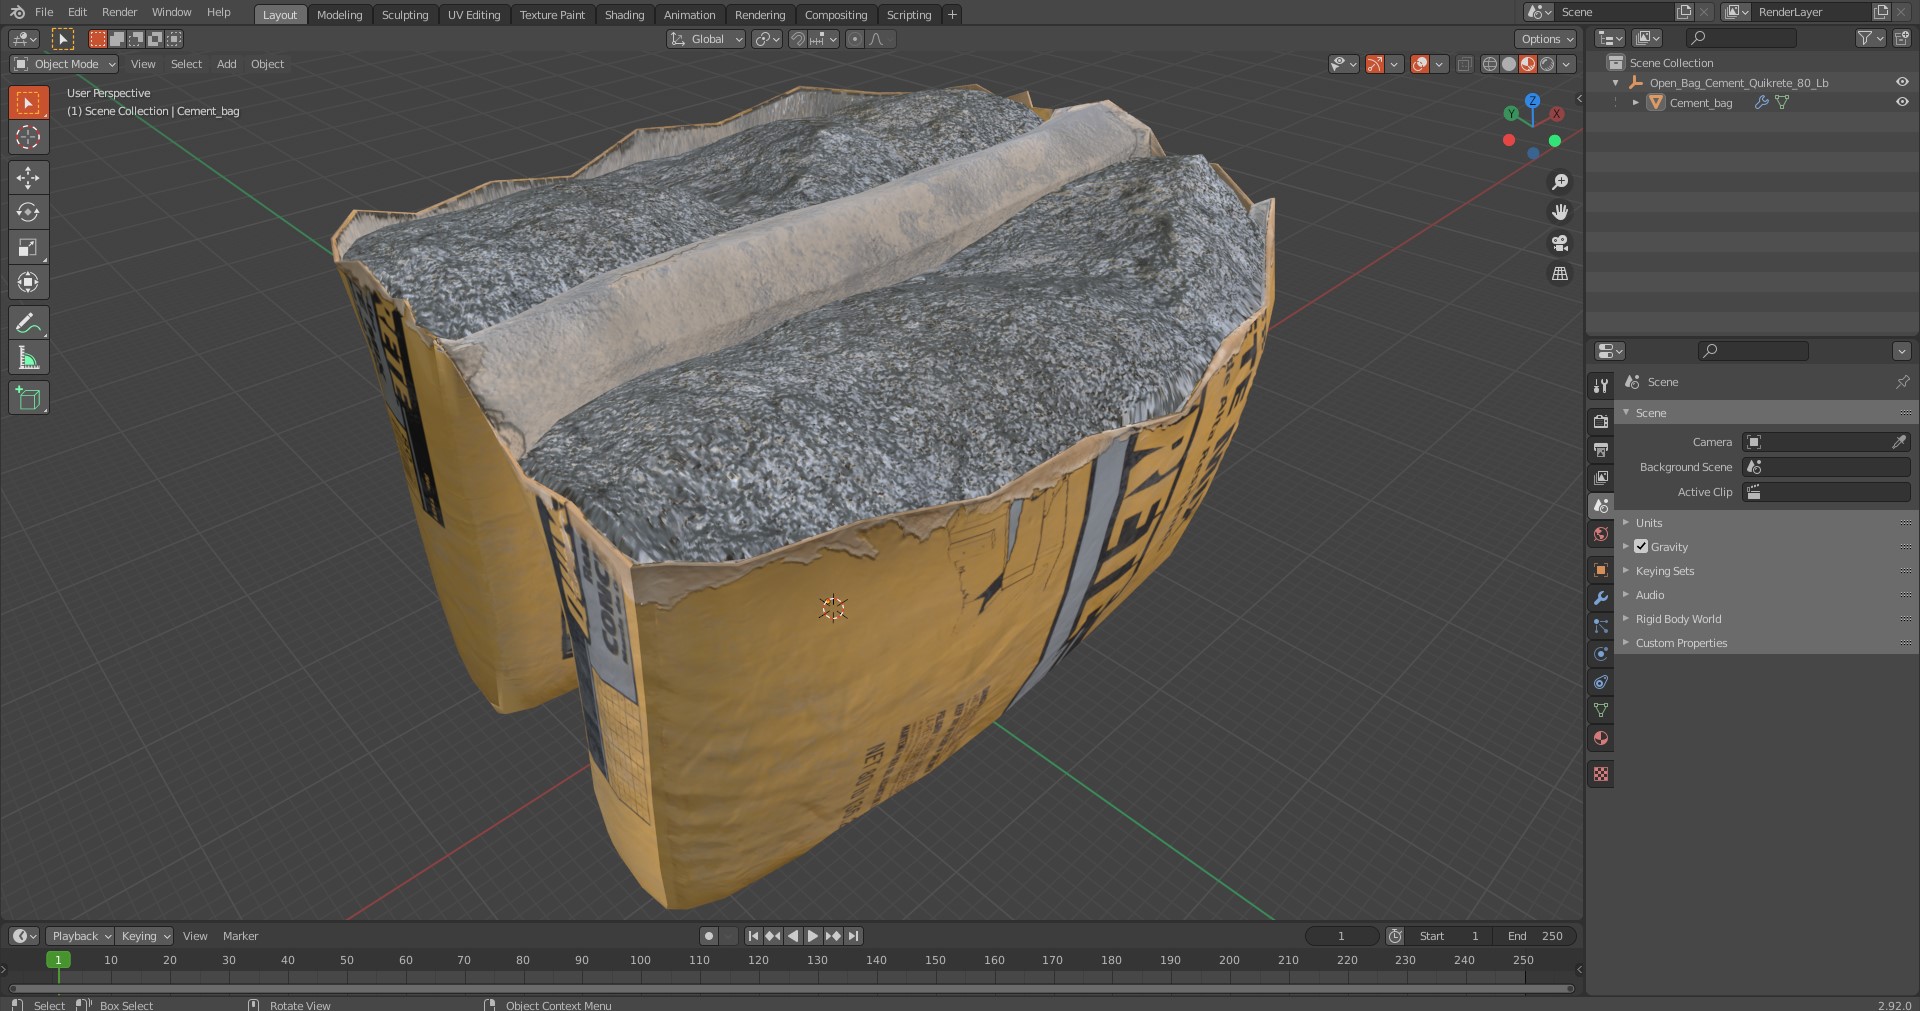Viewport: 1920px width, 1011px height.
Task: Hide Open_Bag_Cement_Quikrete_80_Lb collection with eye icon
Action: pyautogui.click(x=1902, y=83)
